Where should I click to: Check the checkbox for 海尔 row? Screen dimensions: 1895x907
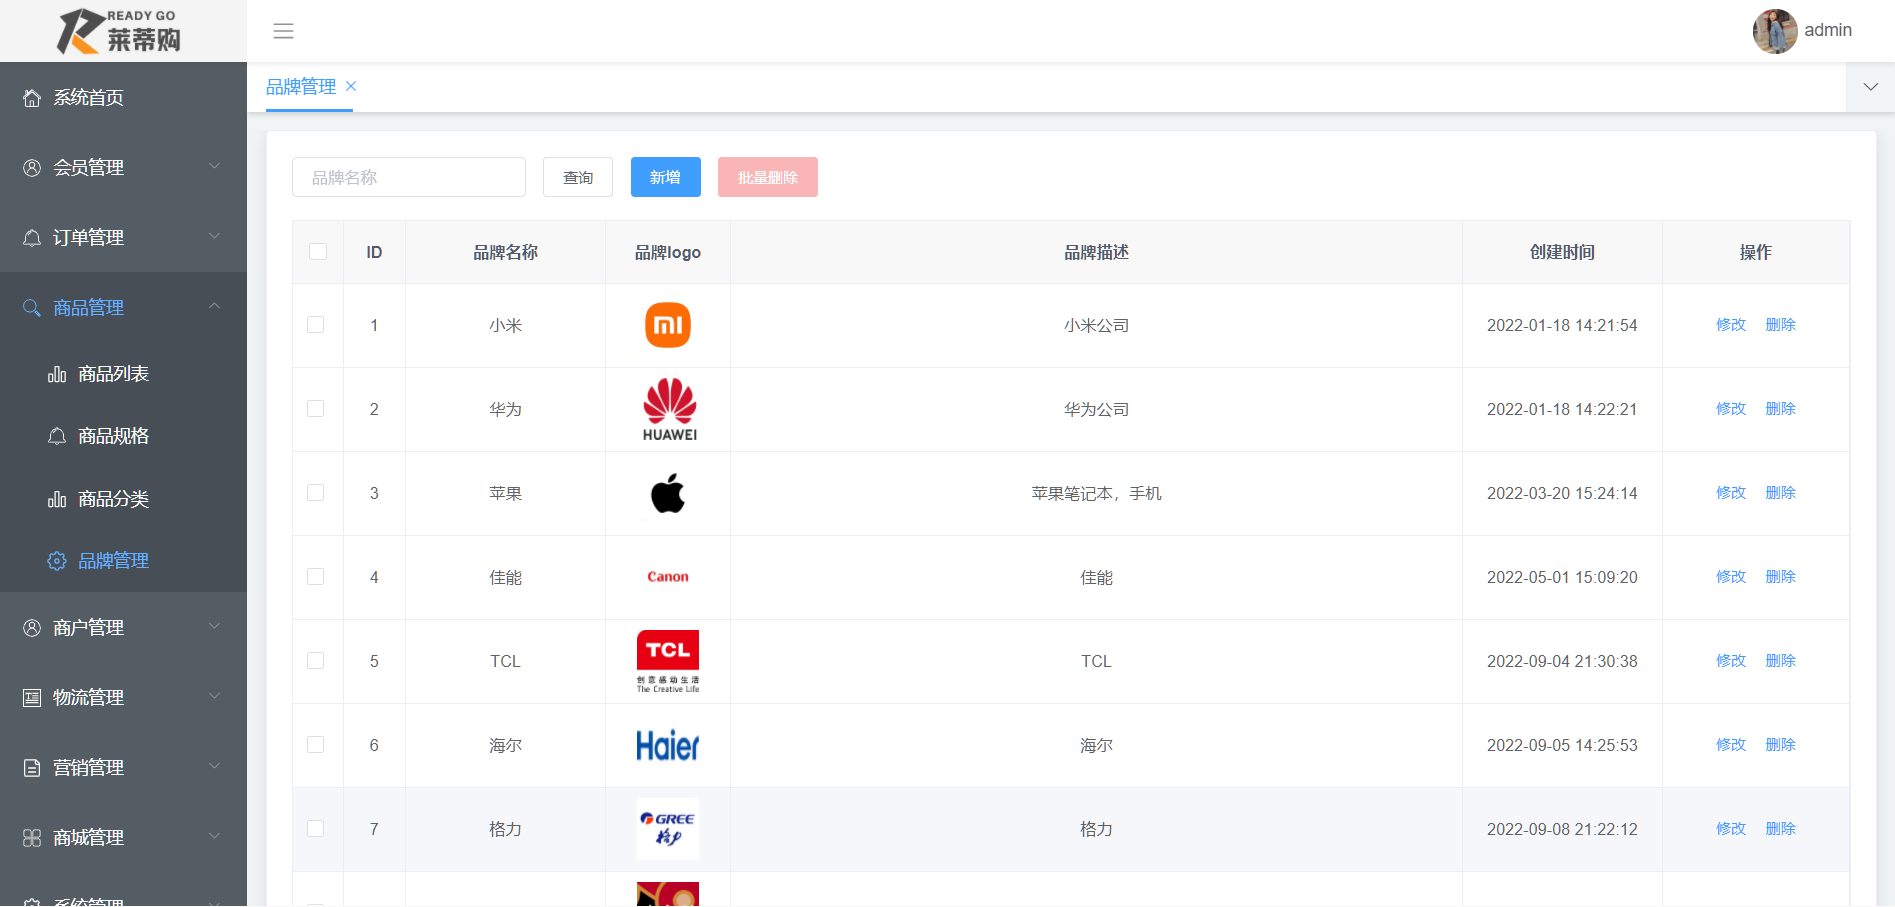point(316,745)
